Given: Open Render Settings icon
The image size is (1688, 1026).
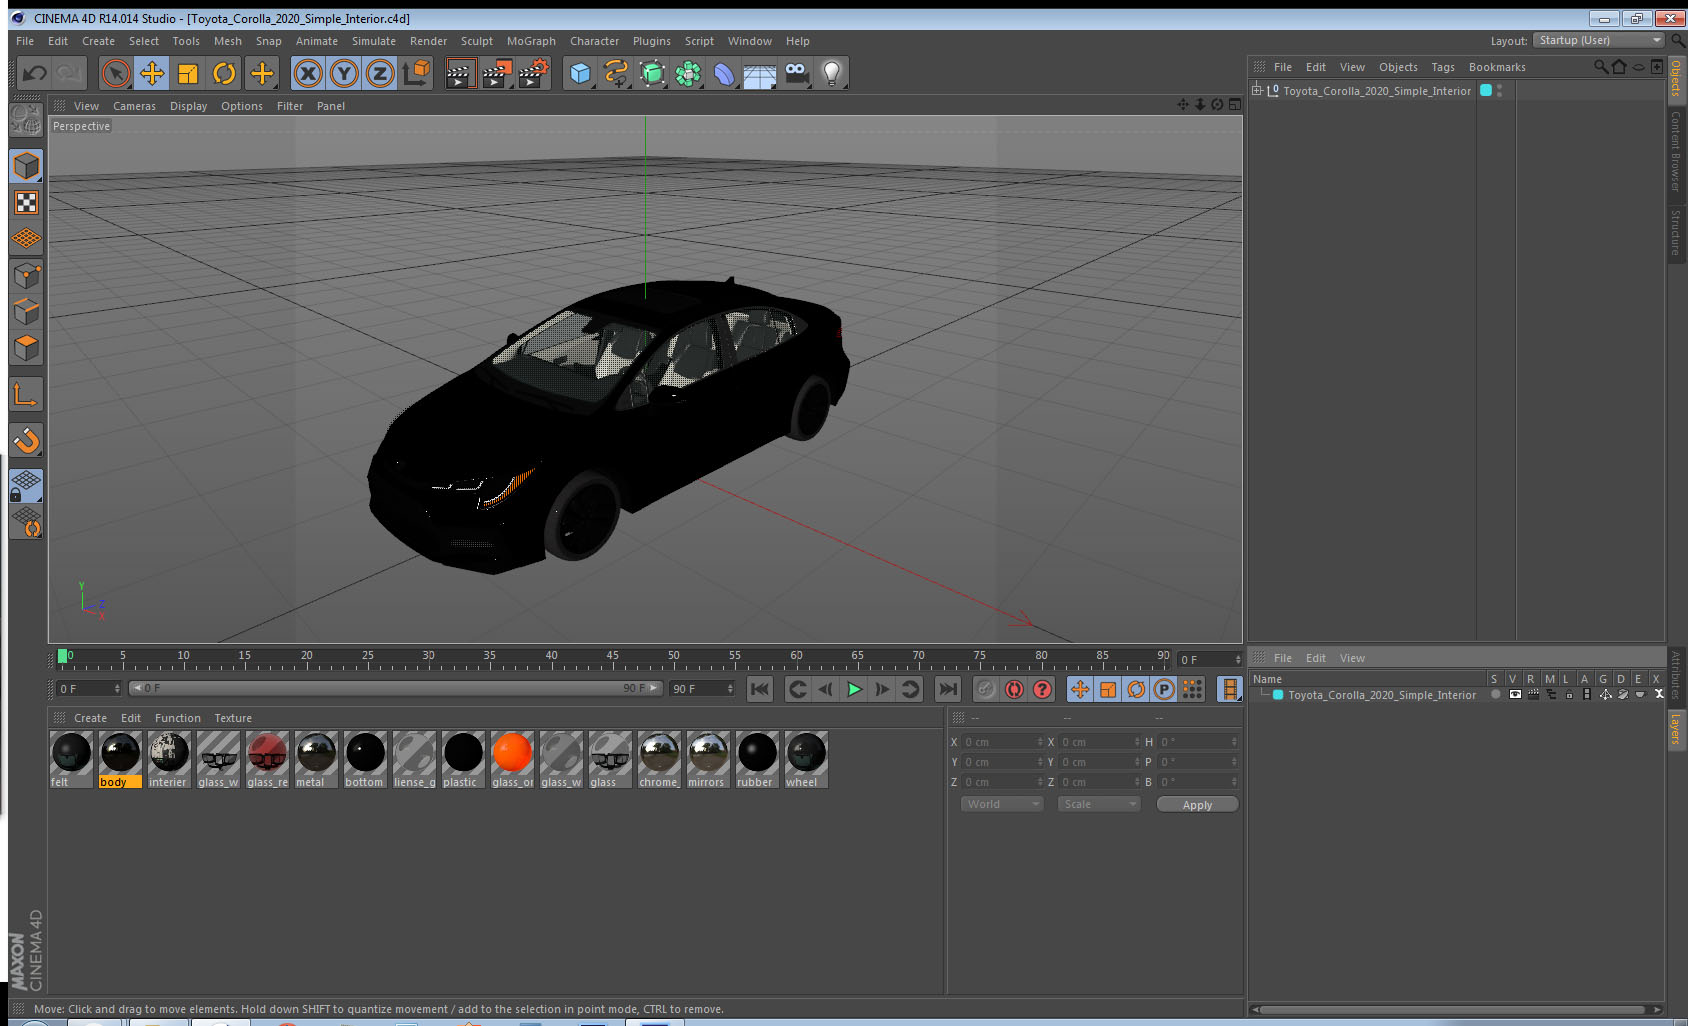Looking at the screenshot, I should point(534,73).
